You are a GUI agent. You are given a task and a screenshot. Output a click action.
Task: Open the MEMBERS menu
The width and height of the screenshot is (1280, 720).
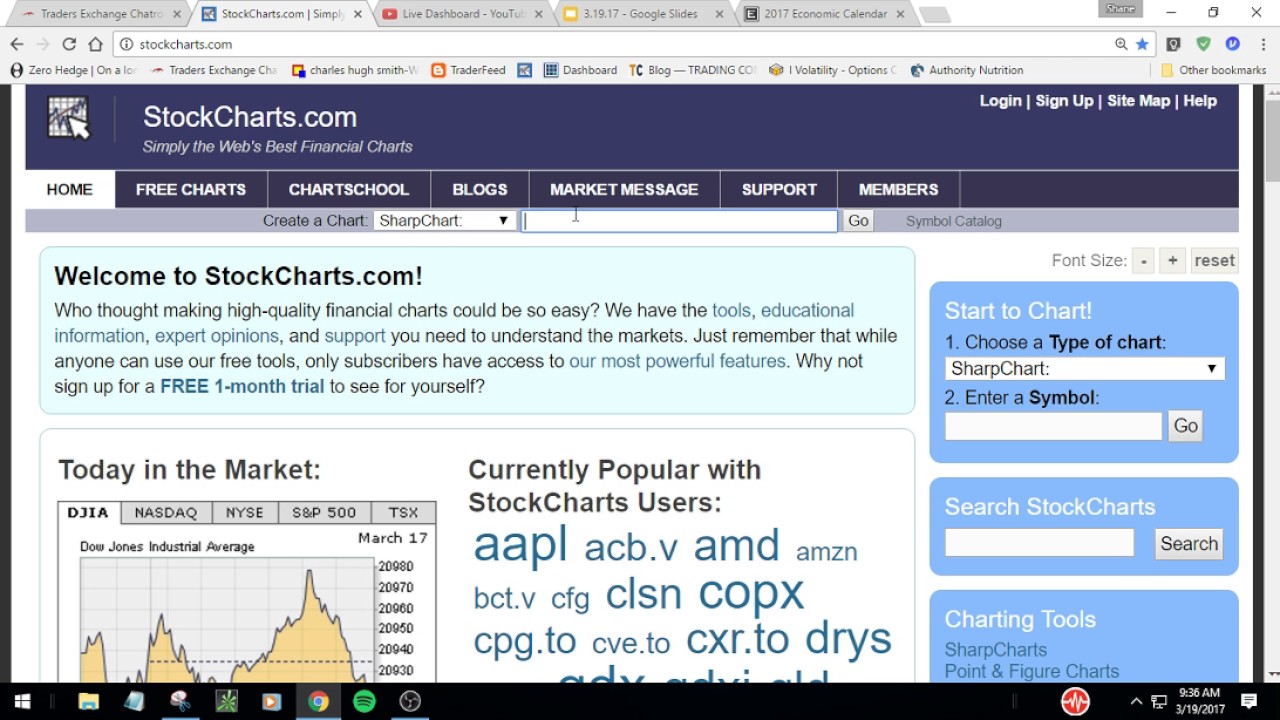[x=898, y=189]
